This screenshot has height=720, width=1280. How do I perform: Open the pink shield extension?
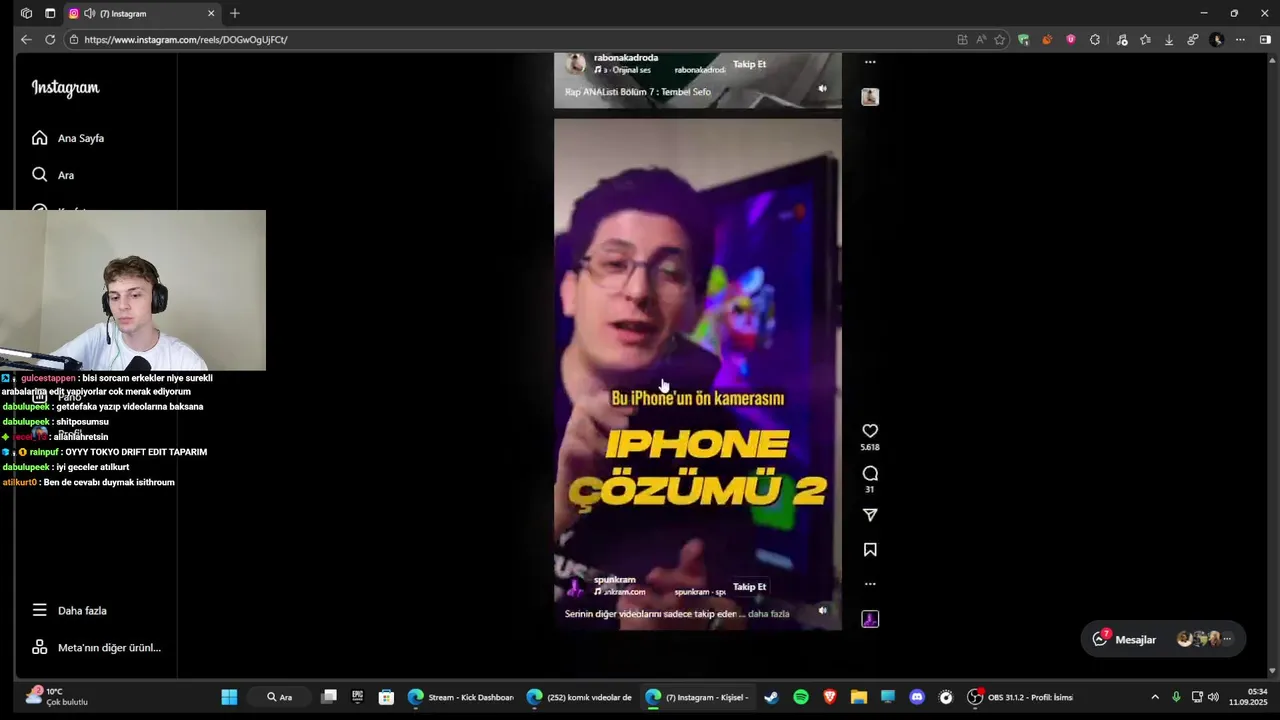[1071, 40]
